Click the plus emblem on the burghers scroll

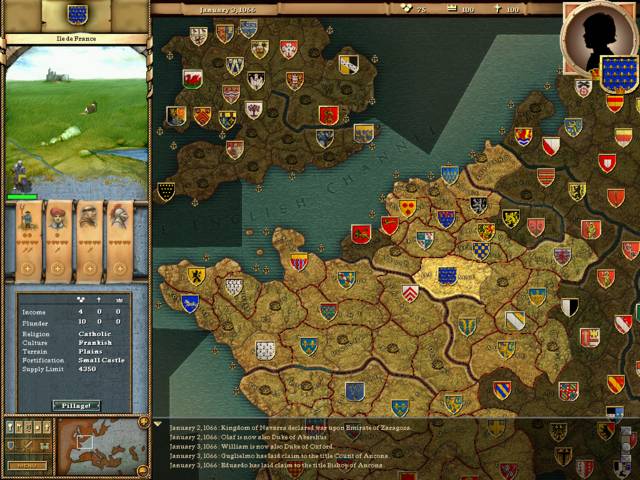pyautogui.click(x=58, y=269)
